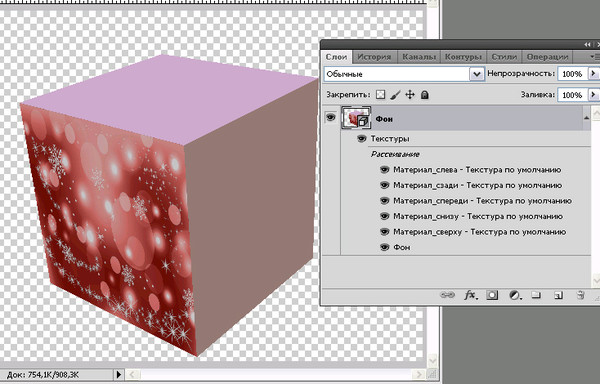This screenshot has width=600, height=384.
Task: Create new adjustment layer icon
Action: (515, 295)
